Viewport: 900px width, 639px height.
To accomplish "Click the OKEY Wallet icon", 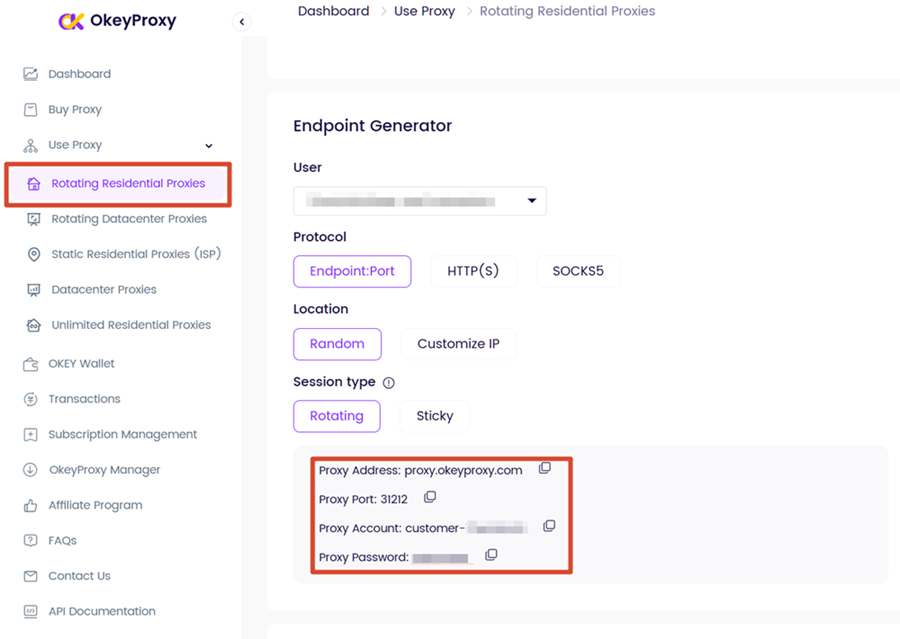I will point(30,364).
